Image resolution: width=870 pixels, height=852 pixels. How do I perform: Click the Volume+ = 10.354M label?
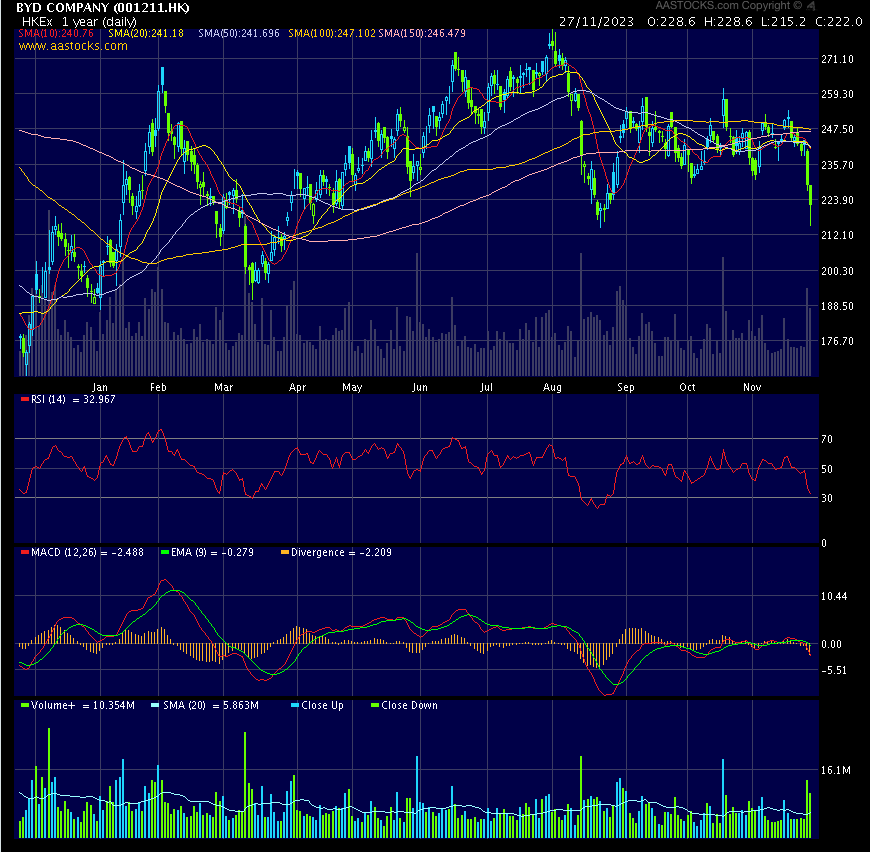click(x=83, y=706)
